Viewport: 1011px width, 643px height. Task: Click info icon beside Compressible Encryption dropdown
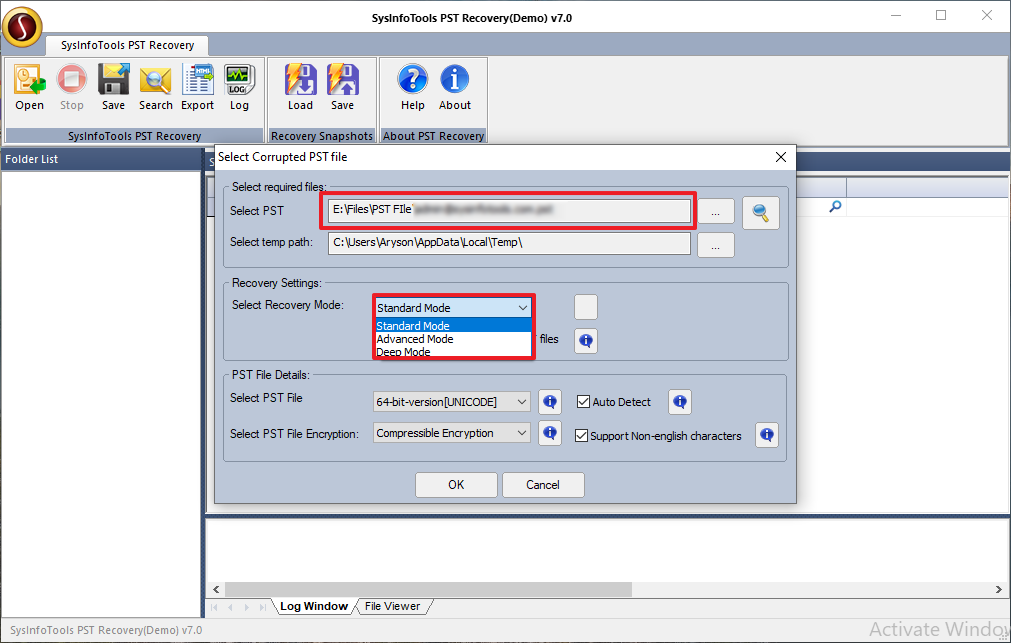click(550, 433)
